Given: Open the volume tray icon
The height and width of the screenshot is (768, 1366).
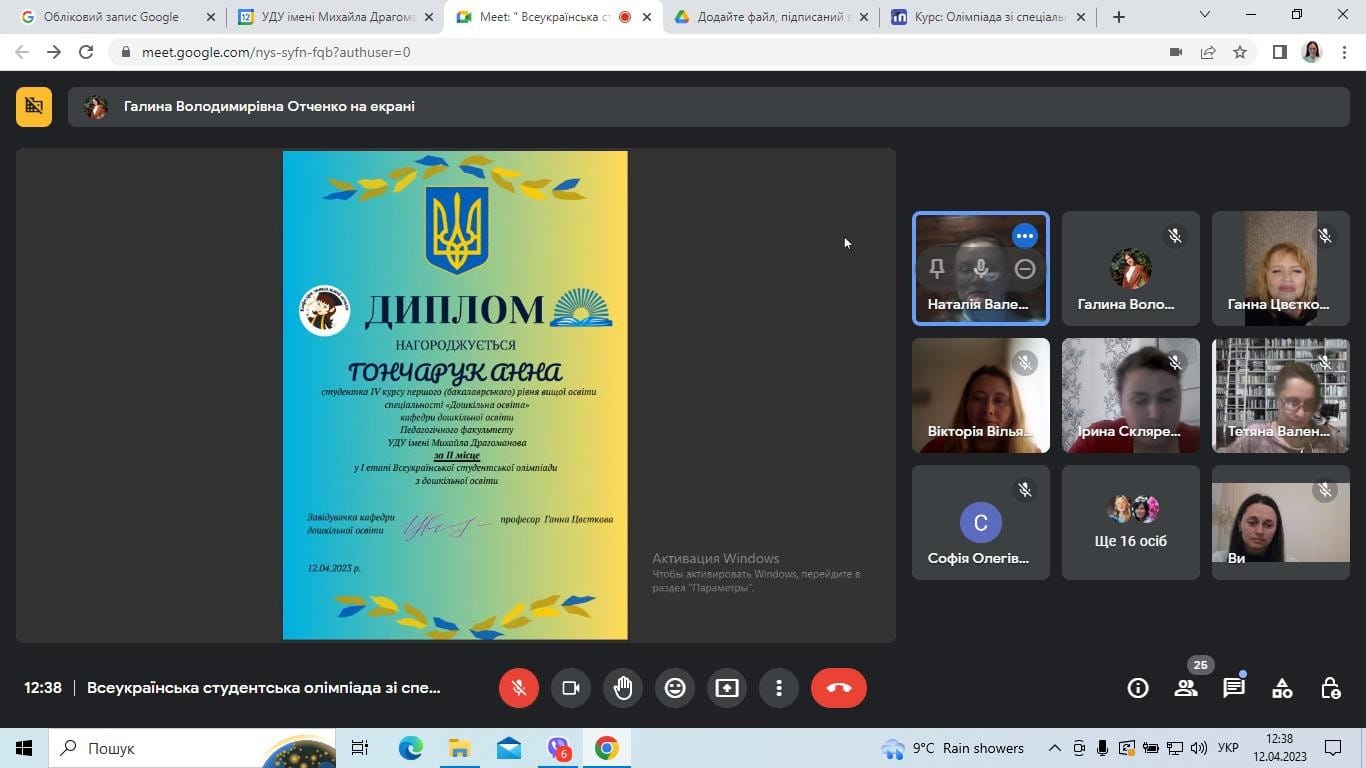Looking at the screenshot, I should 1199,748.
